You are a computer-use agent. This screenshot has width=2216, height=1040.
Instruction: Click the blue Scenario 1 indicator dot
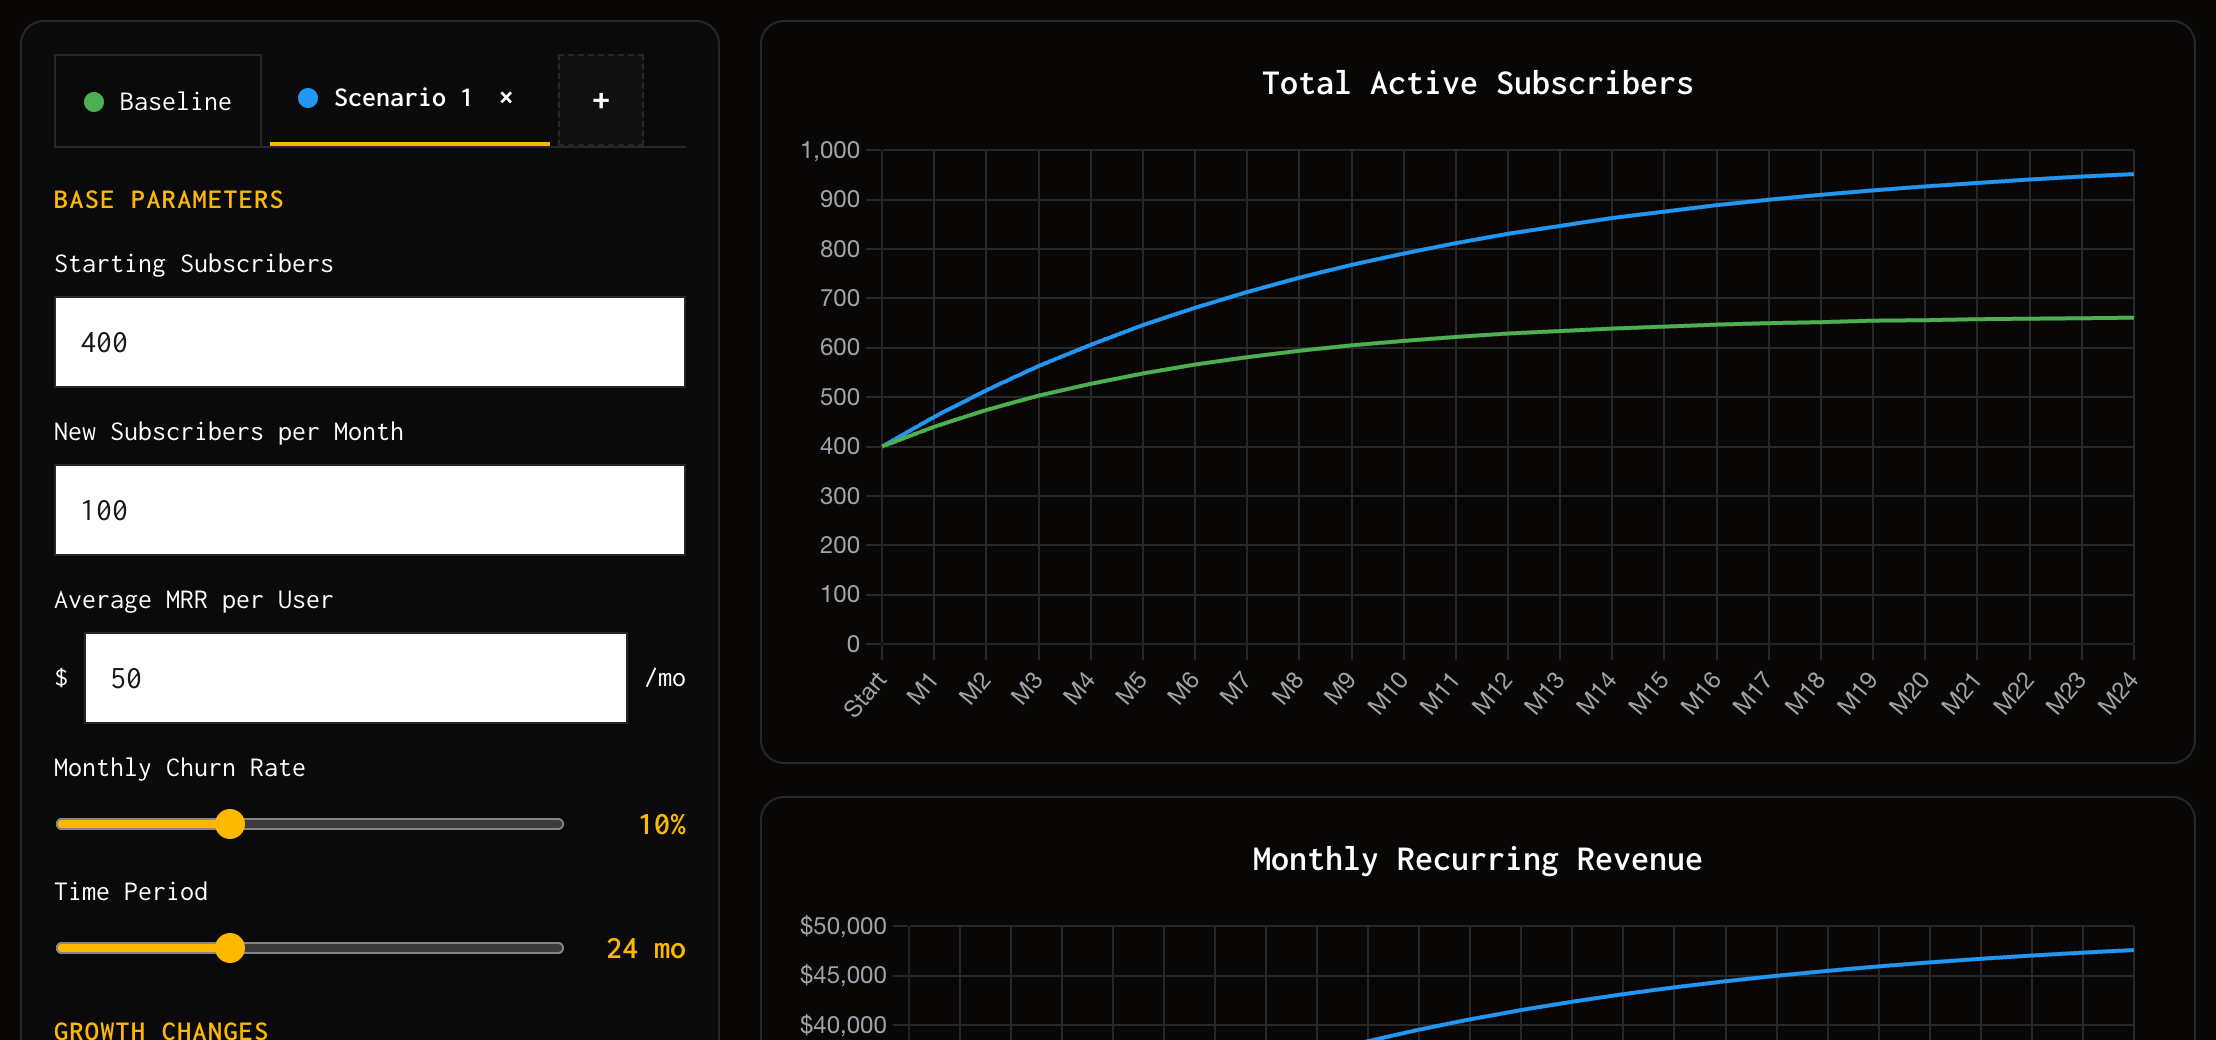(308, 98)
